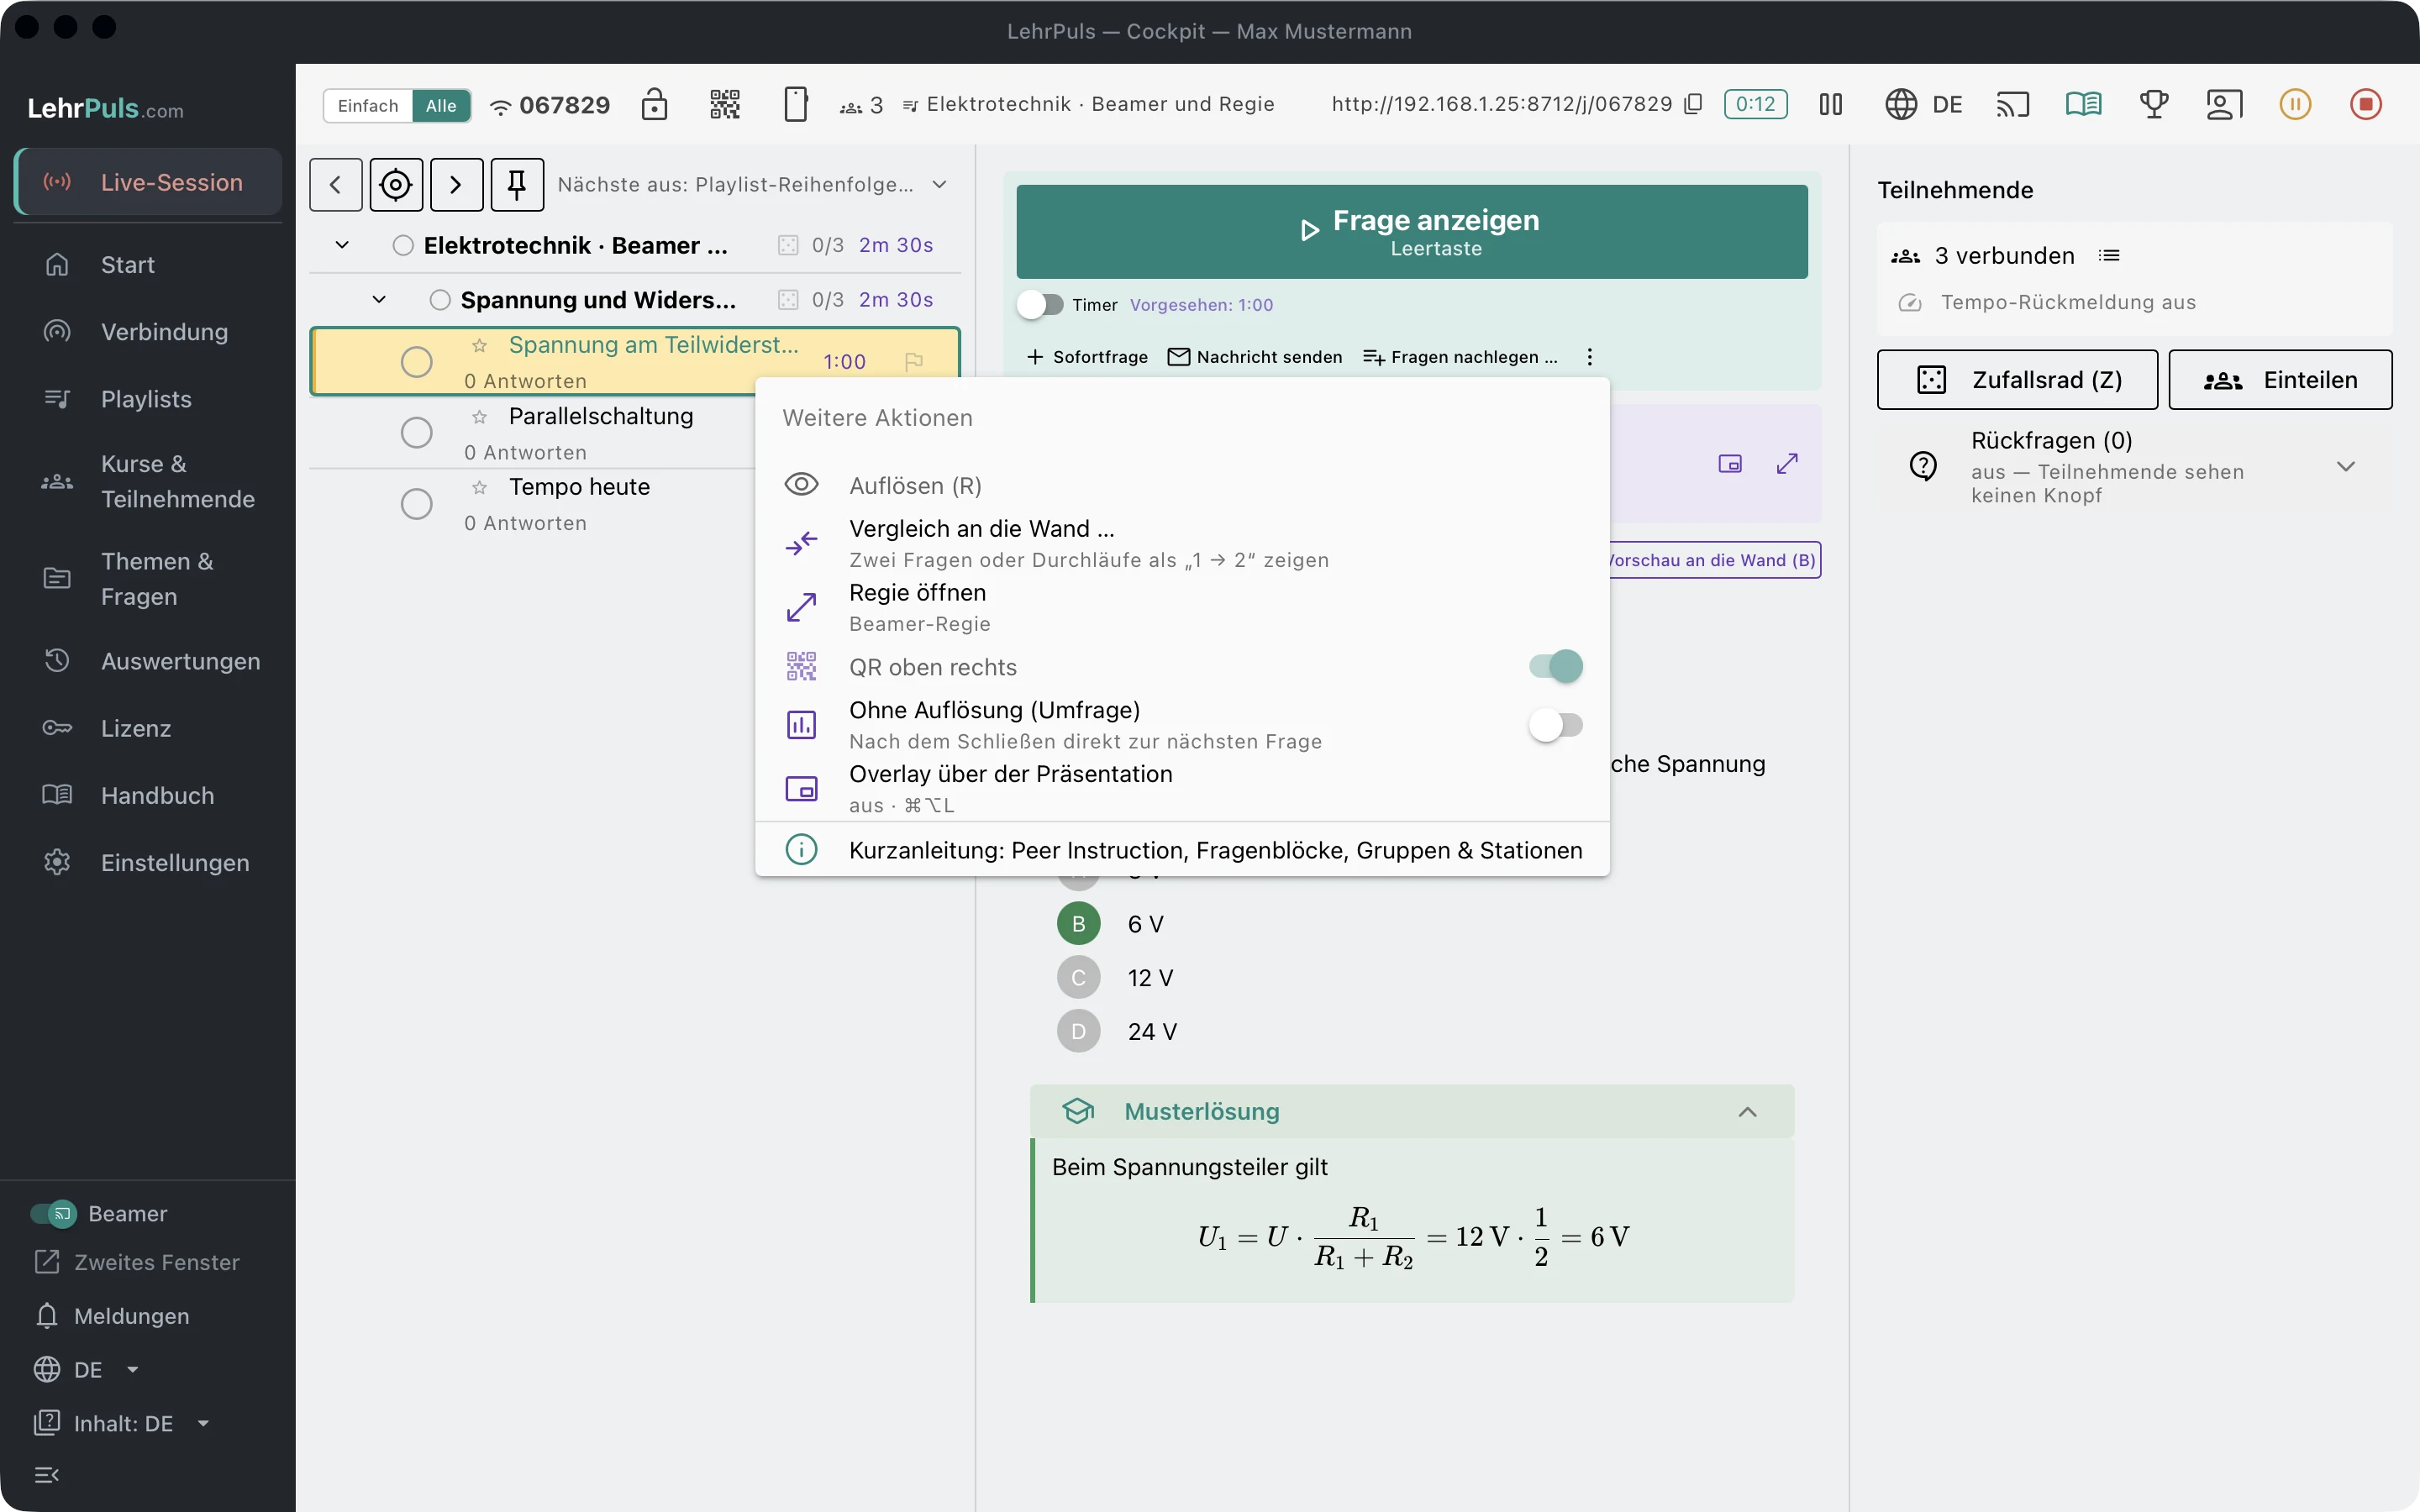Open the handbook book icon in toolbar

(2084, 104)
